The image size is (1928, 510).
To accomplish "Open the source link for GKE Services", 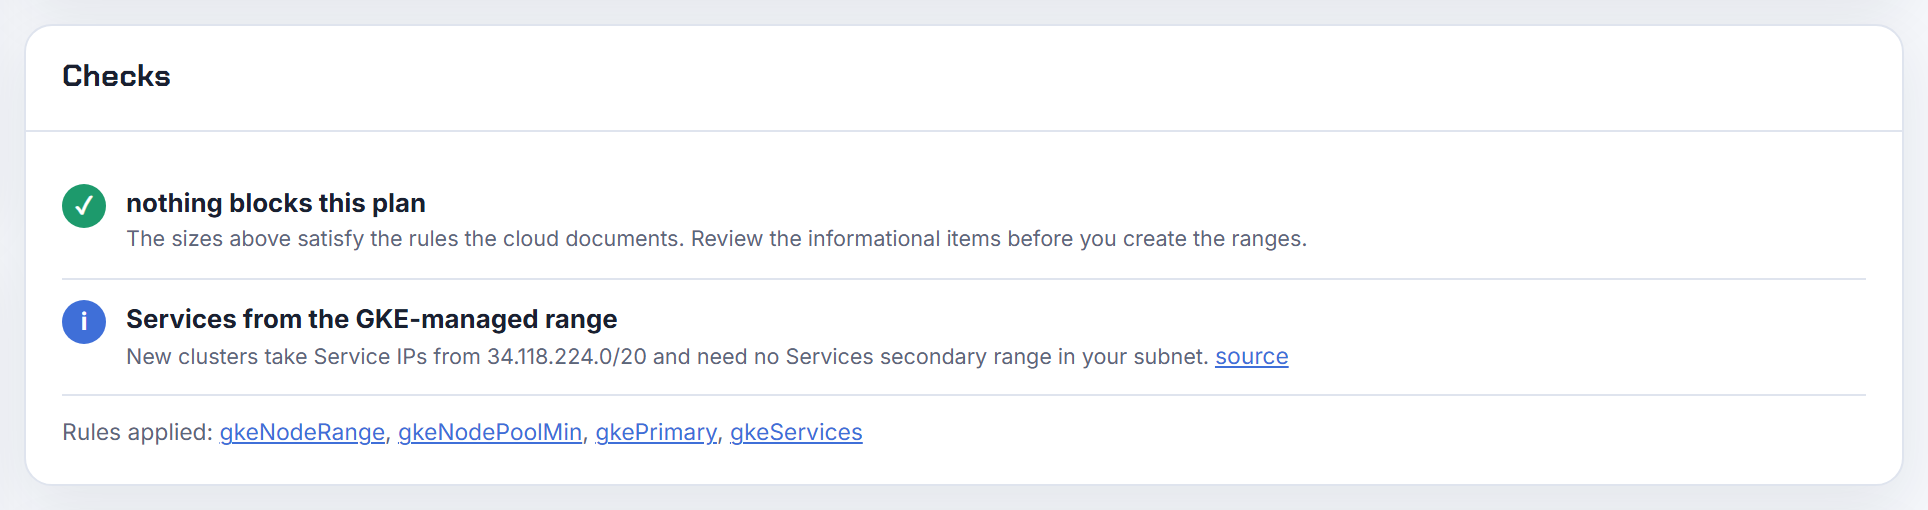I will pyautogui.click(x=1251, y=357).
